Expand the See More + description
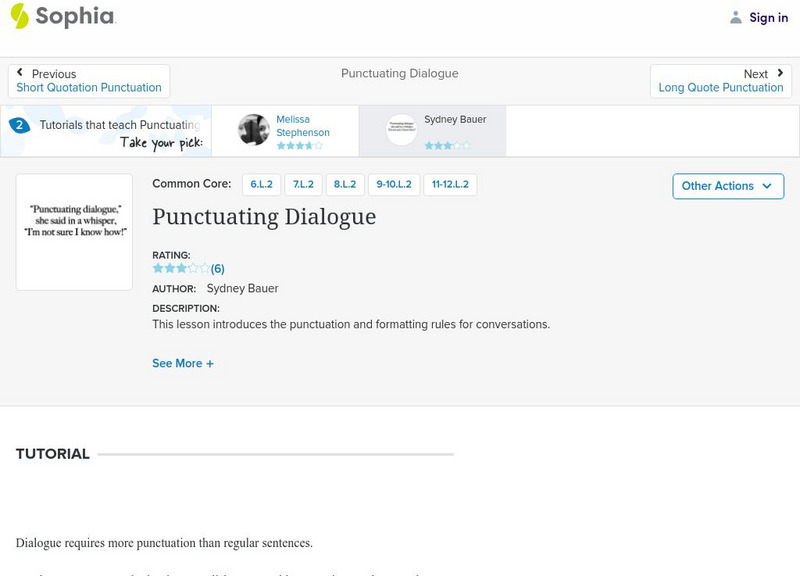 click(183, 363)
